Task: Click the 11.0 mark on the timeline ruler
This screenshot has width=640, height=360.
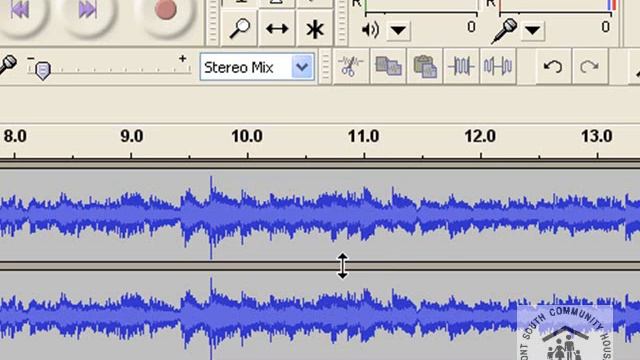Action: coord(363,136)
